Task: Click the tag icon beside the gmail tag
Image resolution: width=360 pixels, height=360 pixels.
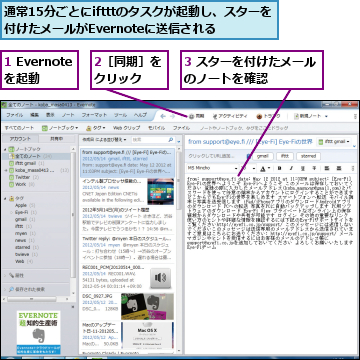Action: [250, 156]
